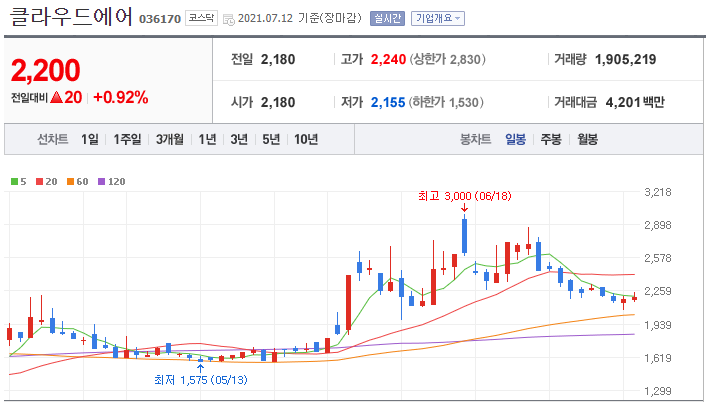Viewport: 706px width, 402px height.
Task: Select the 1일 line chart period
Action: [x=90, y=139]
